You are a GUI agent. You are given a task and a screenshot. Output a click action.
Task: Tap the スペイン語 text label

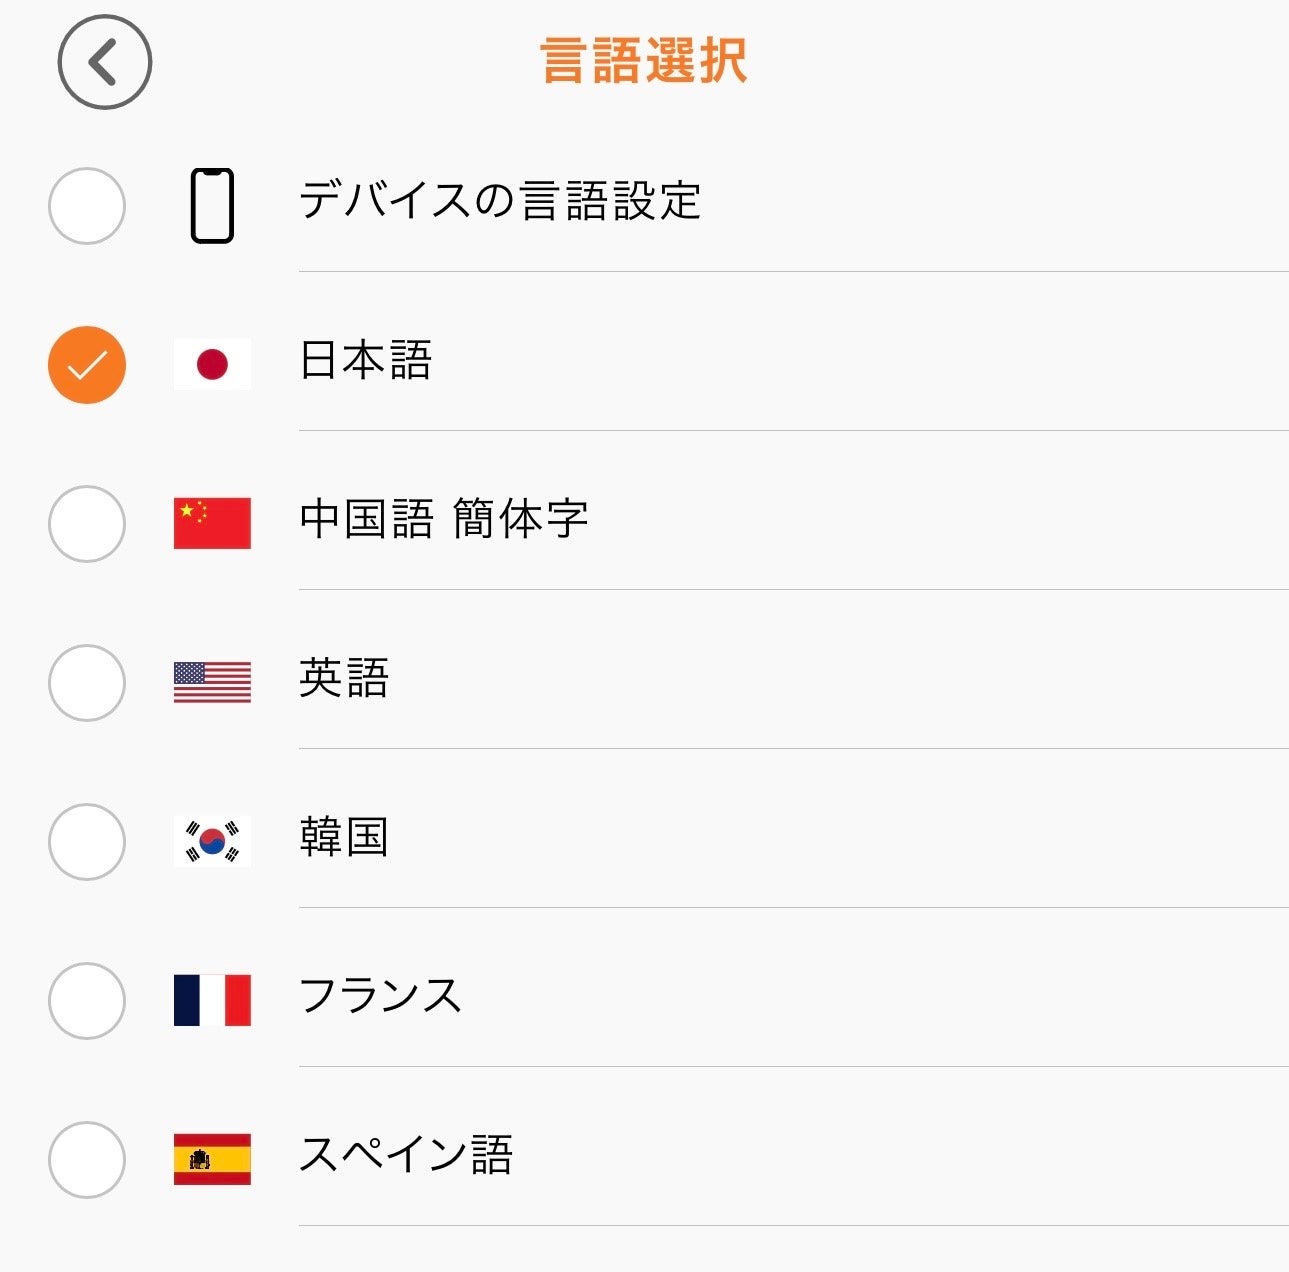[x=406, y=1155]
